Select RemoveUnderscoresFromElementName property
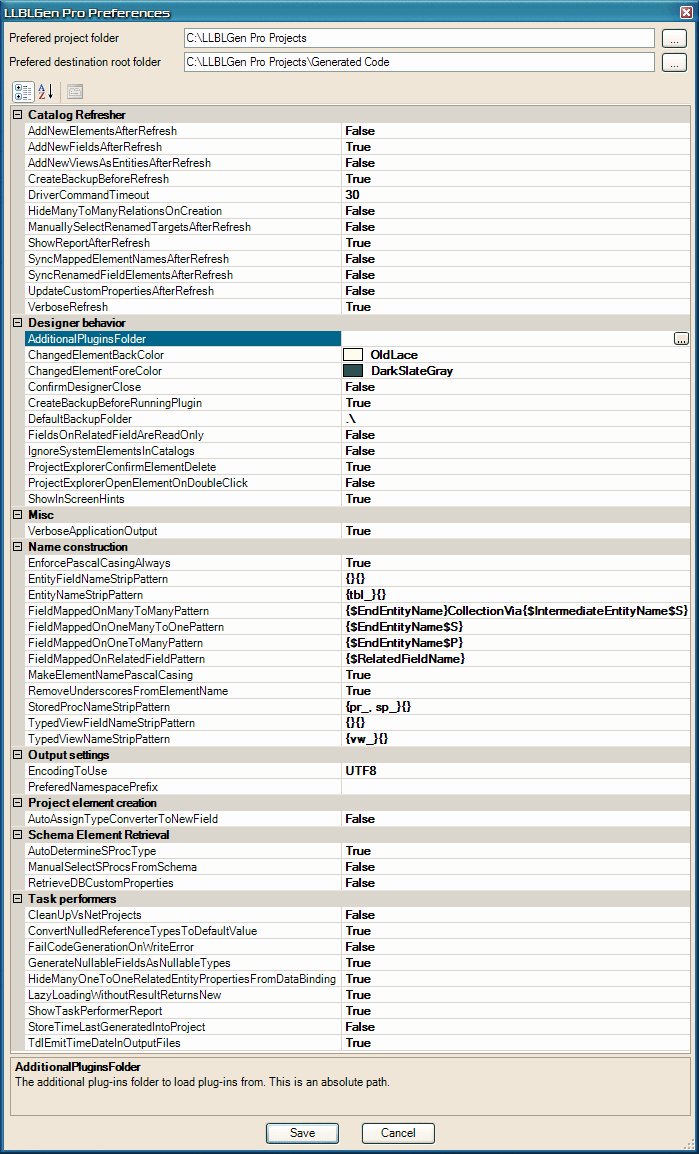699x1154 pixels. tap(128, 691)
